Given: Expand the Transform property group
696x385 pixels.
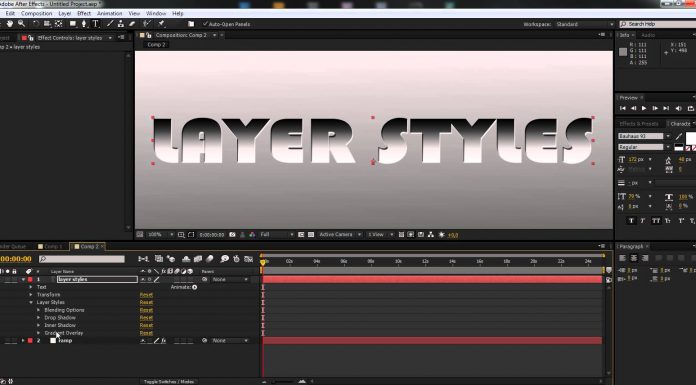Looking at the screenshot, I should pyautogui.click(x=31, y=295).
